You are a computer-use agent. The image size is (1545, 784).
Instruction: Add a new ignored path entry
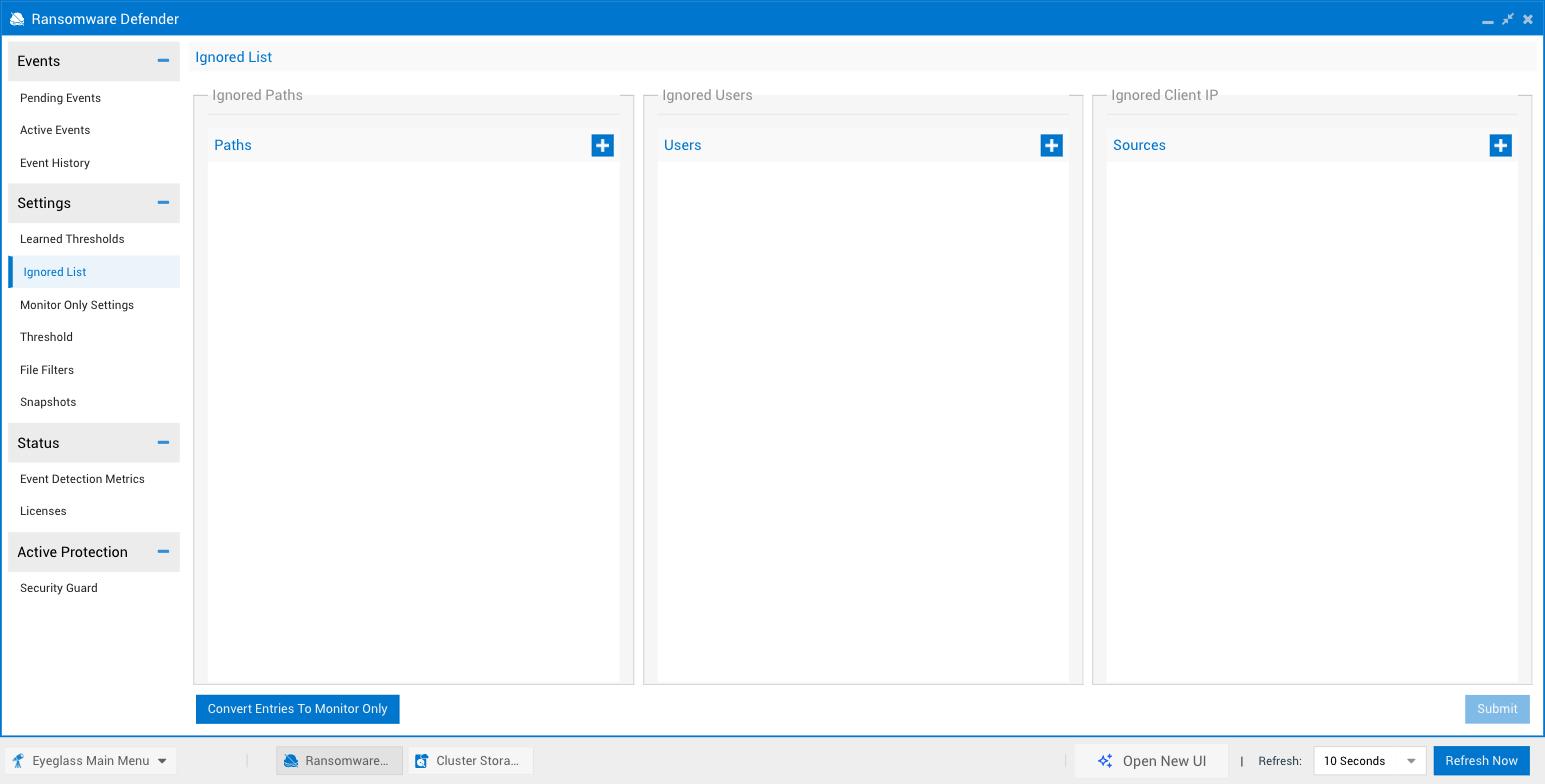pyautogui.click(x=602, y=145)
